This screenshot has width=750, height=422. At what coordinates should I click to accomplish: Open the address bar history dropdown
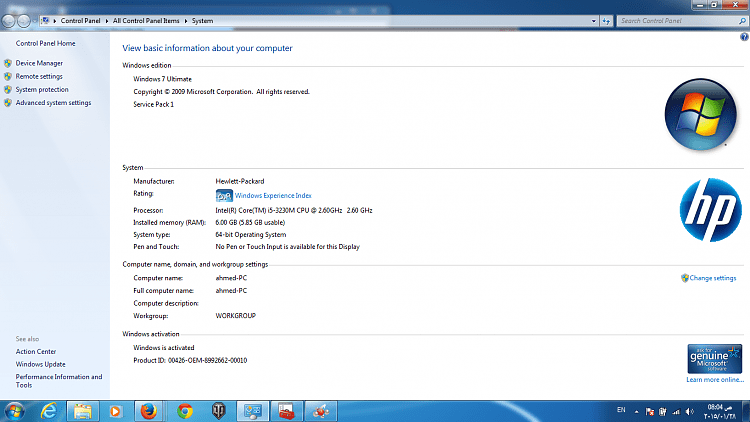[x=594, y=21]
